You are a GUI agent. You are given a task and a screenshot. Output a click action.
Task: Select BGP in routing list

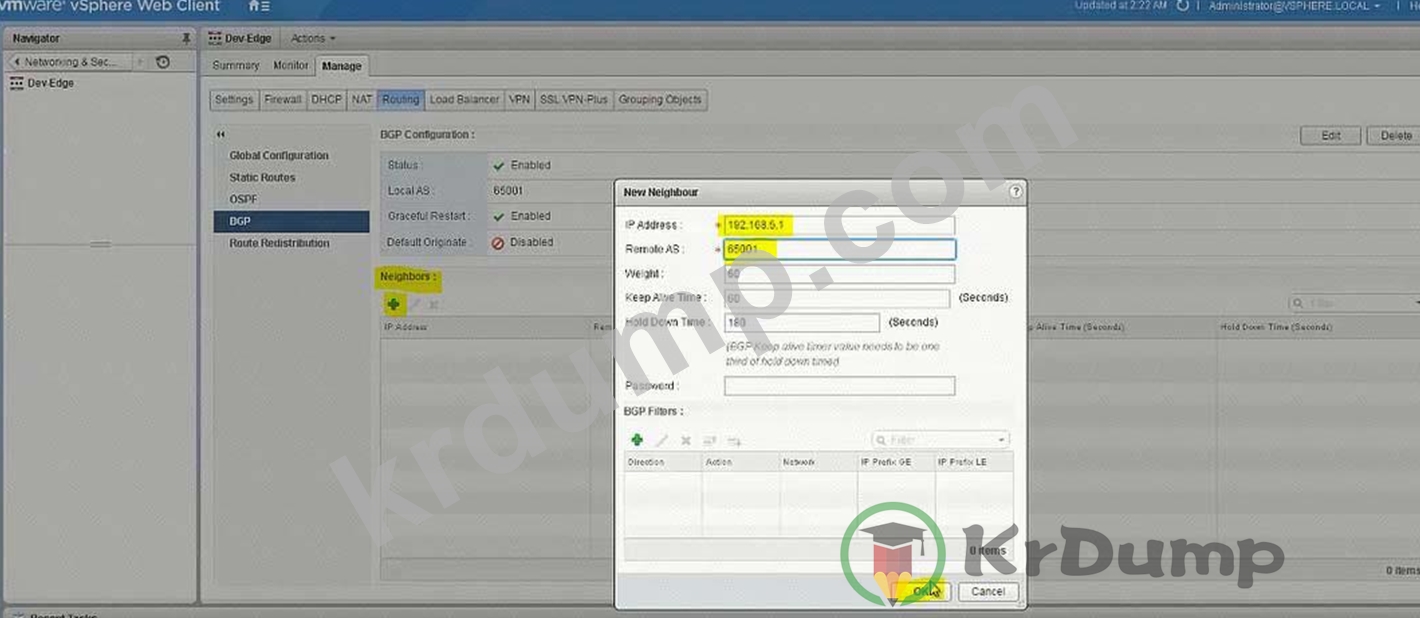291,221
